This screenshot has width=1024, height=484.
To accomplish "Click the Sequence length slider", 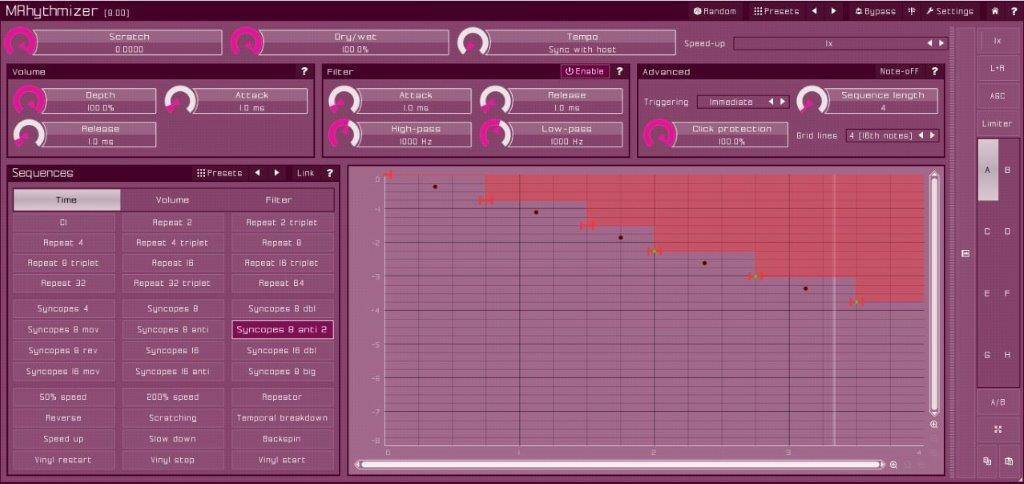I will click(x=882, y=101).
